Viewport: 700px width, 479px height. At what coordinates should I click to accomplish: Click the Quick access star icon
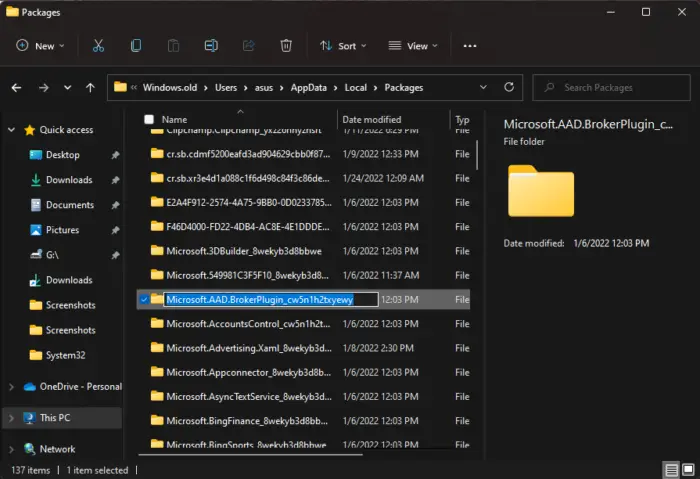pyautogui.click(x=29, y=129)
